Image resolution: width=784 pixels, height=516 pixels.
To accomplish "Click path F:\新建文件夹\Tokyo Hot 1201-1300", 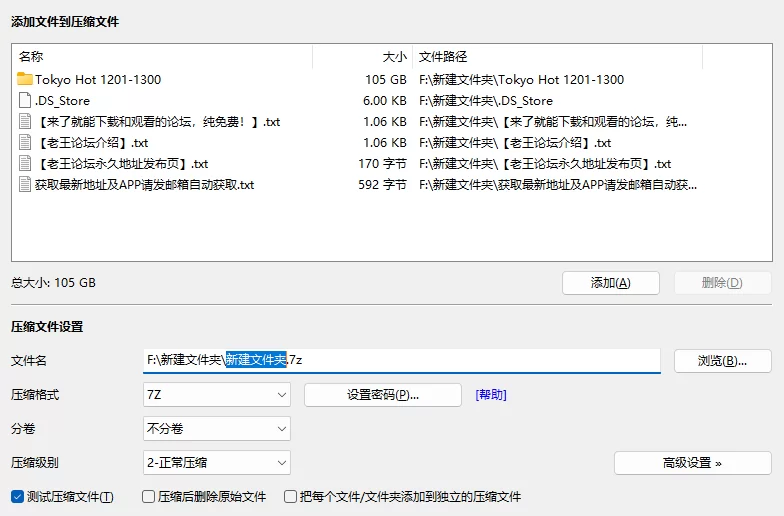I will (522, 80).
